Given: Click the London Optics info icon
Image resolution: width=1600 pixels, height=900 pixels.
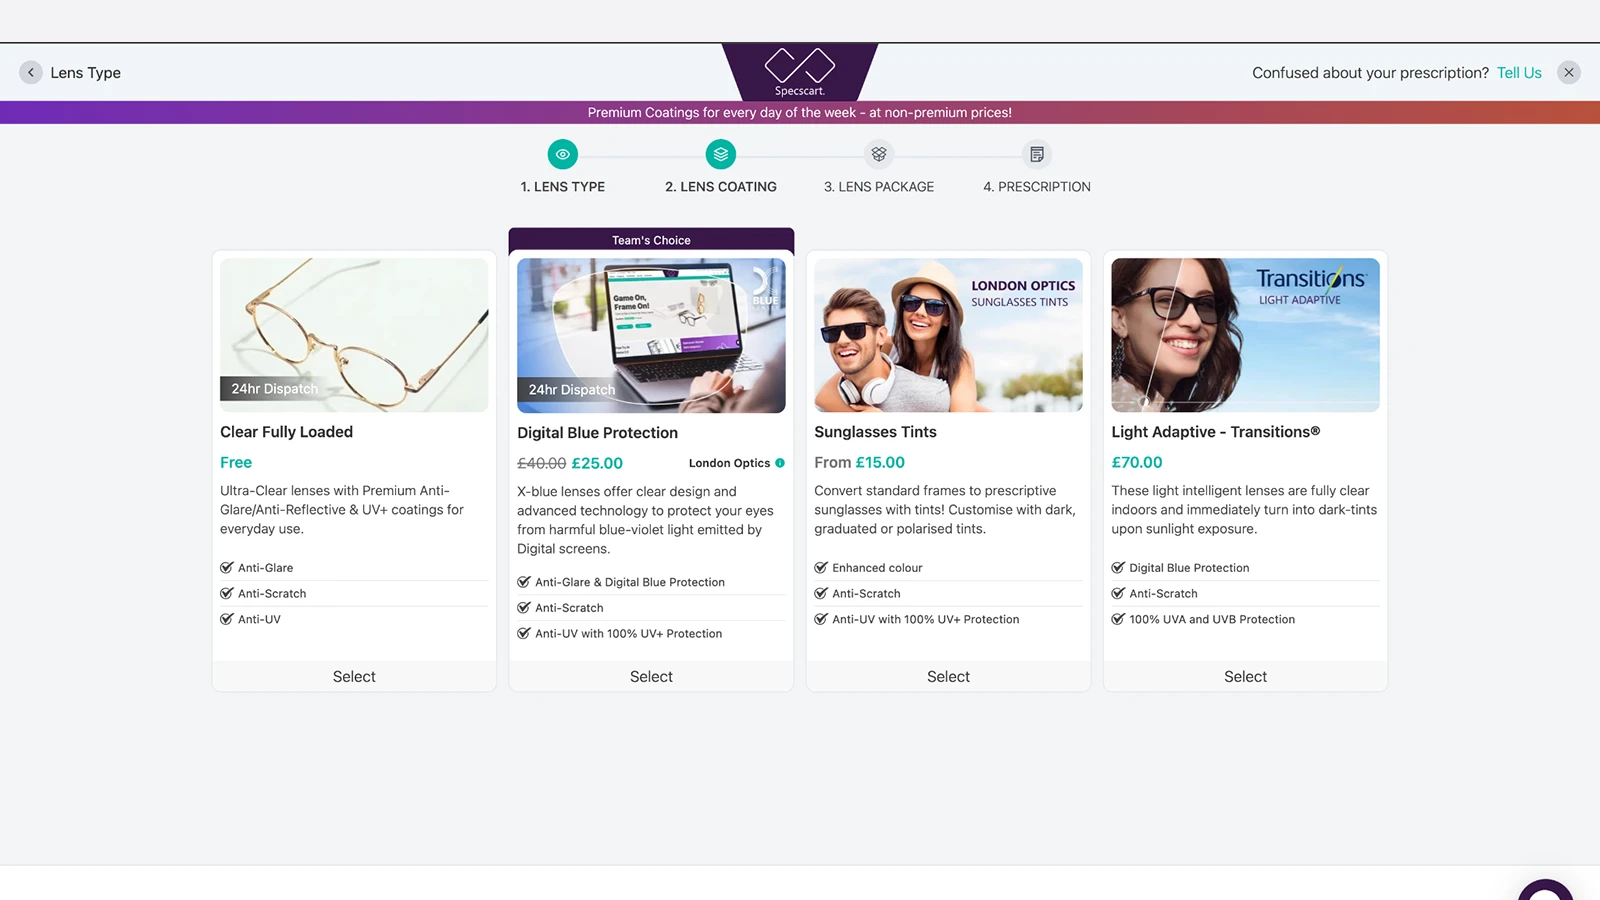Looking at the screenshot, I should tap(780, 463).
